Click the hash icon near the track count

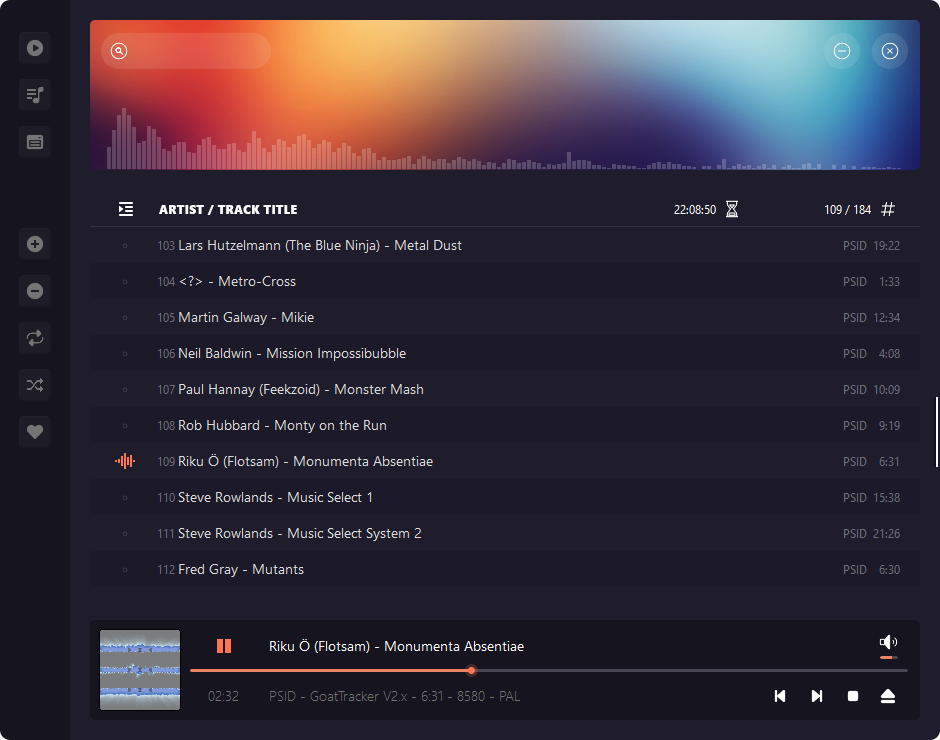(x=888, y=209)
